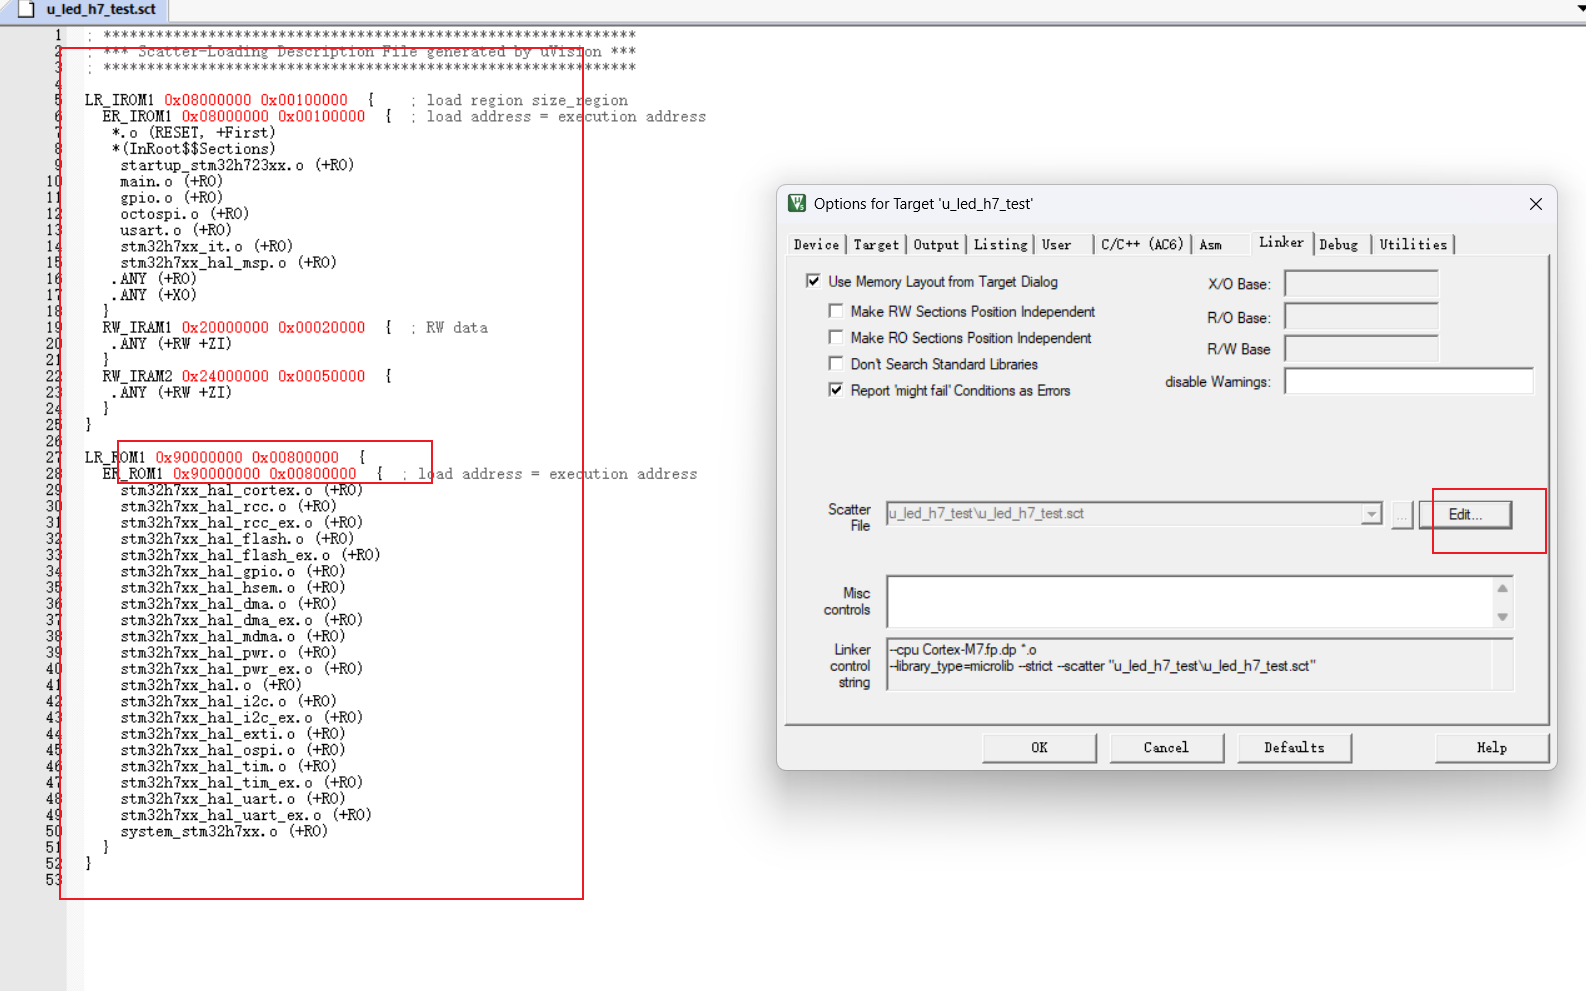This screenshot has width=1586, height=991.
Task: Click the "LR_ROM1 0x90000000 0x00800000" line
Action: point(212,457)
